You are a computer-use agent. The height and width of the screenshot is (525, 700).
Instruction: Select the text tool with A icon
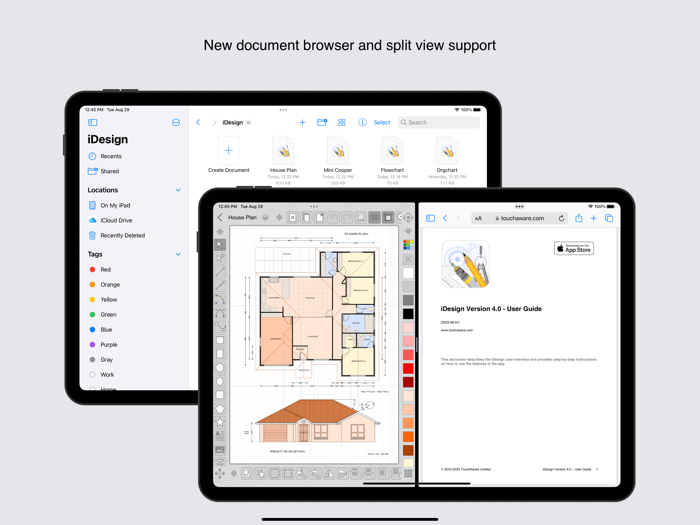[x=220, y=435]
